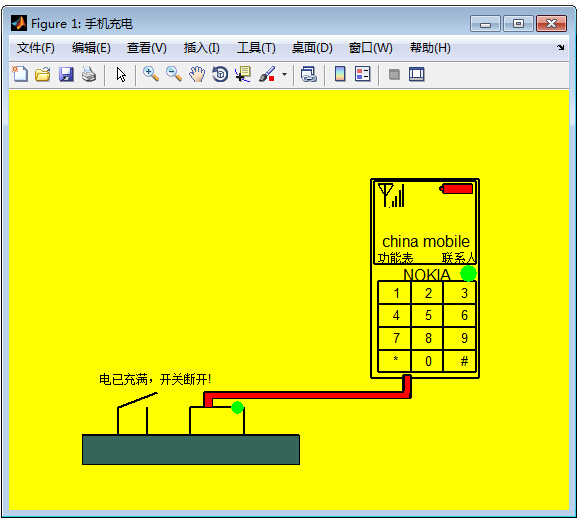Viewport: 580px width, 520px height.
Task: Activate the Pan hand tool
Action: pos(197,74)
